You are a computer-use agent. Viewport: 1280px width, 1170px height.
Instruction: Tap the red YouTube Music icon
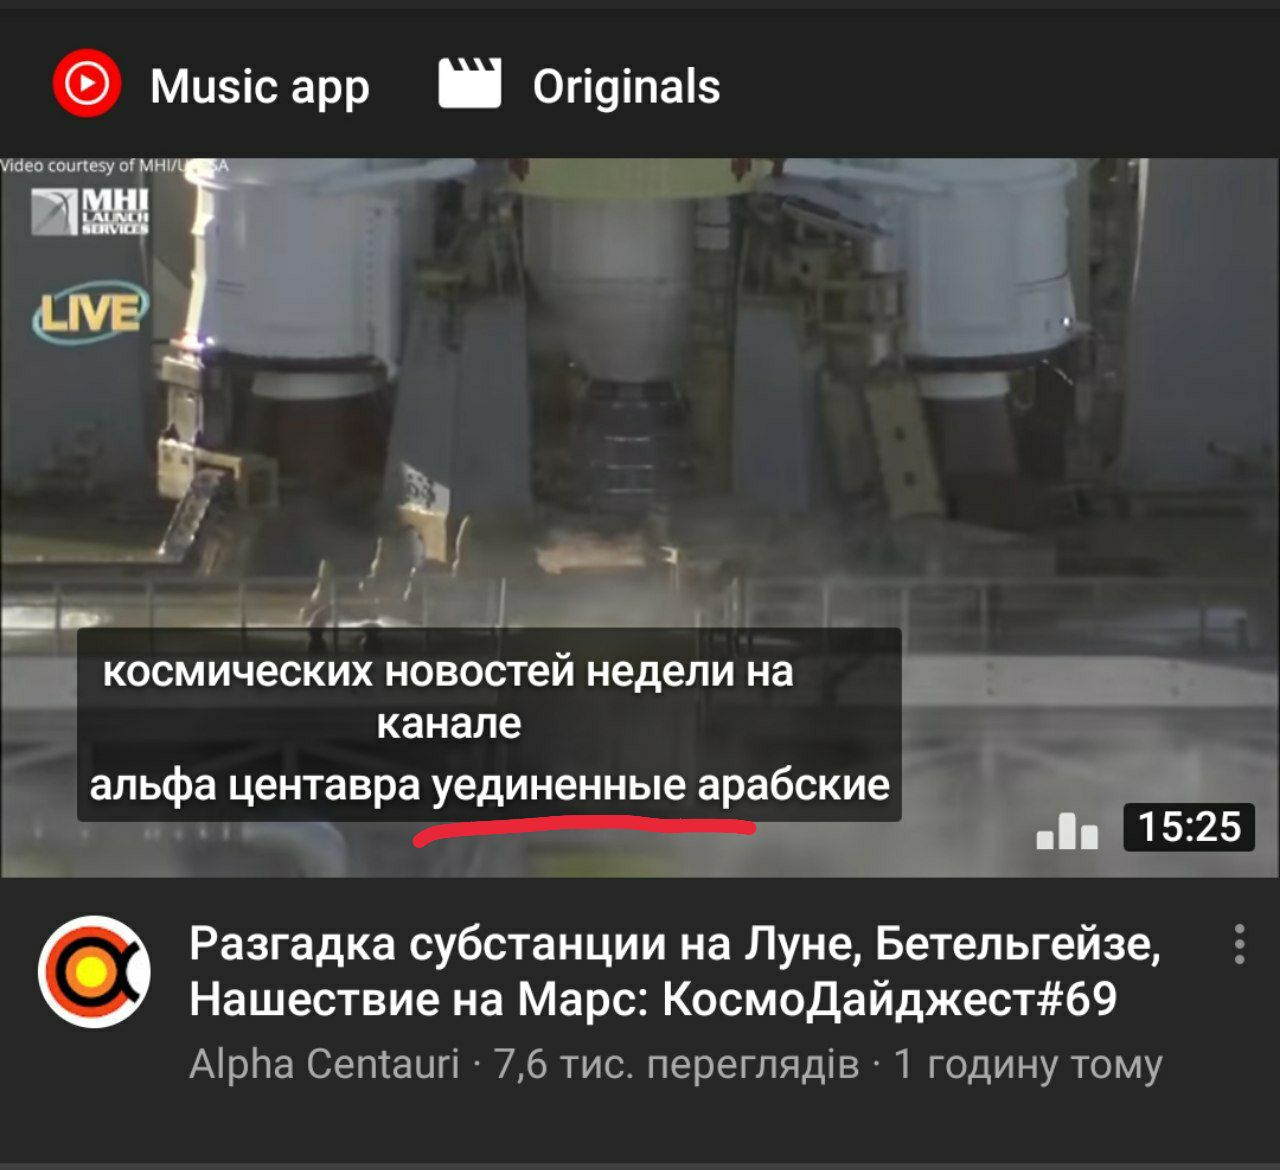pos(87,83)
